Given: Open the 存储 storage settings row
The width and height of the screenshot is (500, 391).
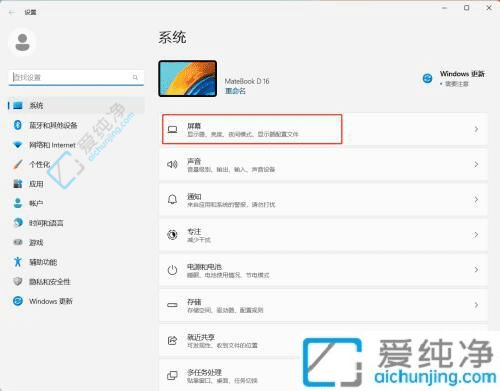Looking at the screenshot, I should click(x=323, y=305).
